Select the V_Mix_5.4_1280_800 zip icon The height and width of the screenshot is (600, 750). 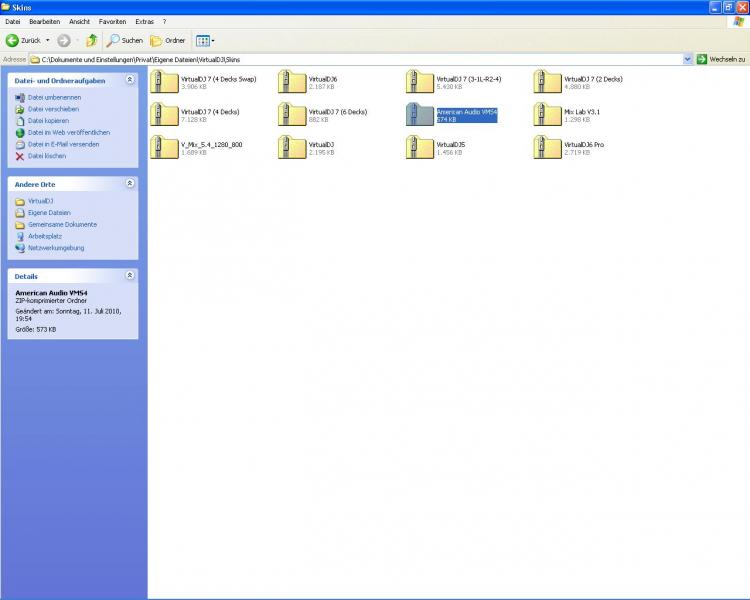pos(164,147)
